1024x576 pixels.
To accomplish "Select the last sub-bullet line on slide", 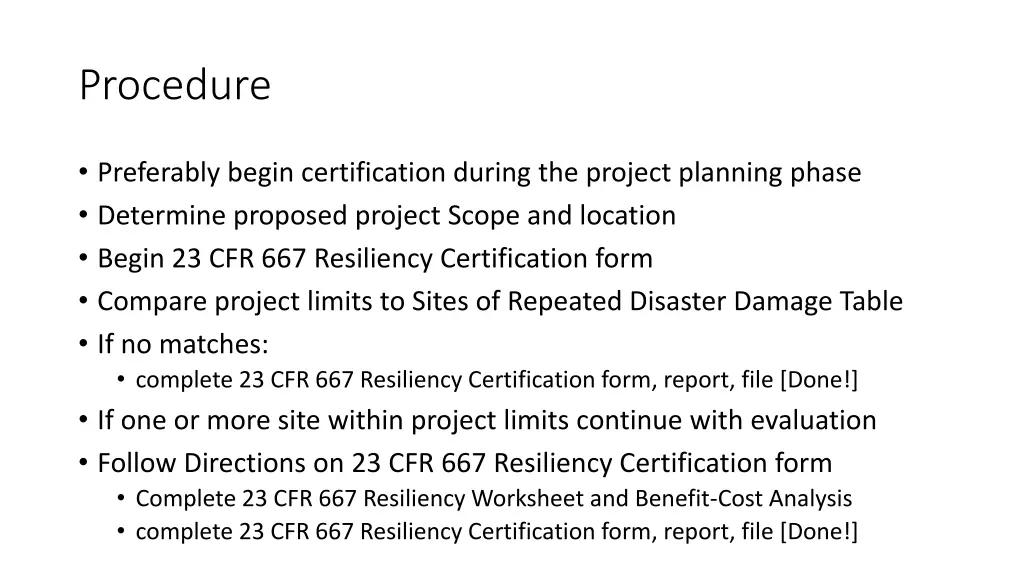I will click(496, 532).
